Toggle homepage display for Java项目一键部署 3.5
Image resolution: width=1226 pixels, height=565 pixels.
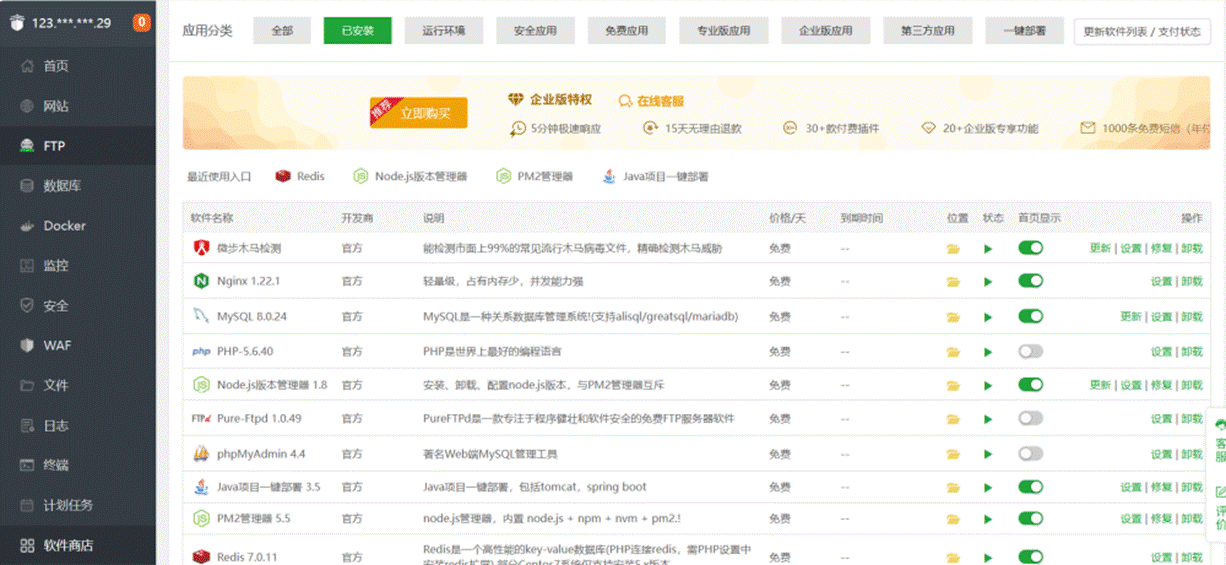(1030, 487)
